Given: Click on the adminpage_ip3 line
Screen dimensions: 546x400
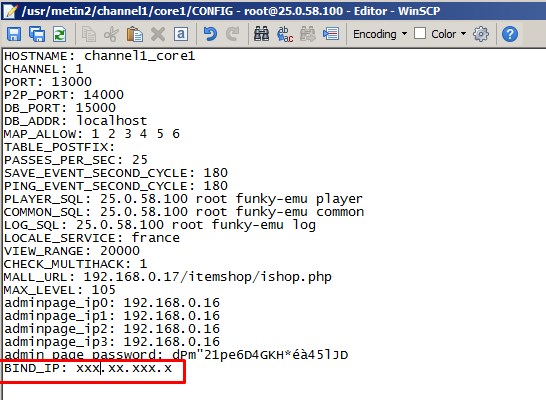Looking at the screenshot, I should point(112,342).
